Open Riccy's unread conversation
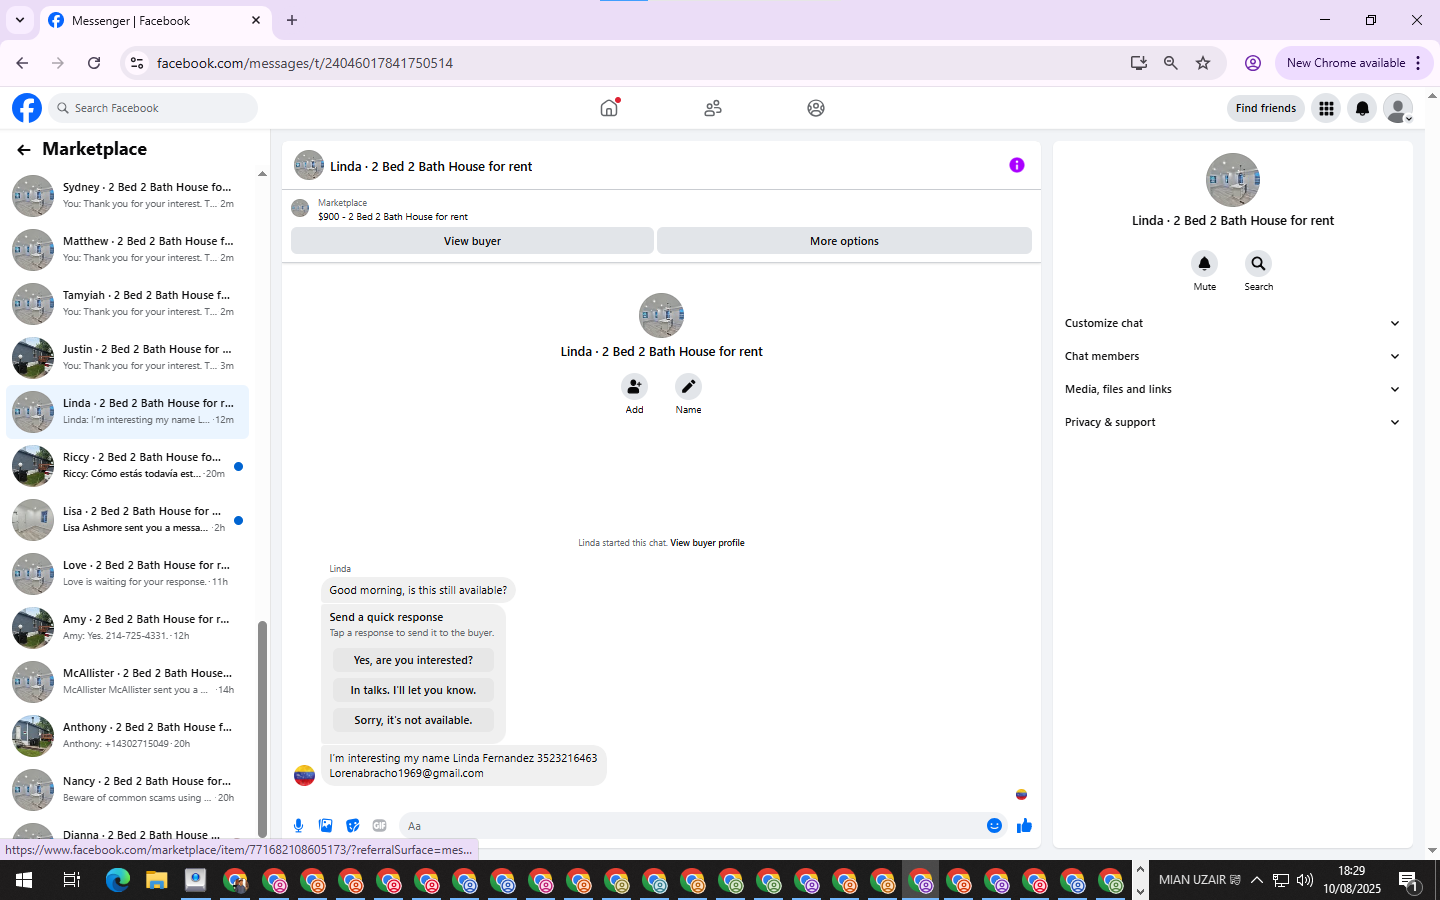 (127, 465)
